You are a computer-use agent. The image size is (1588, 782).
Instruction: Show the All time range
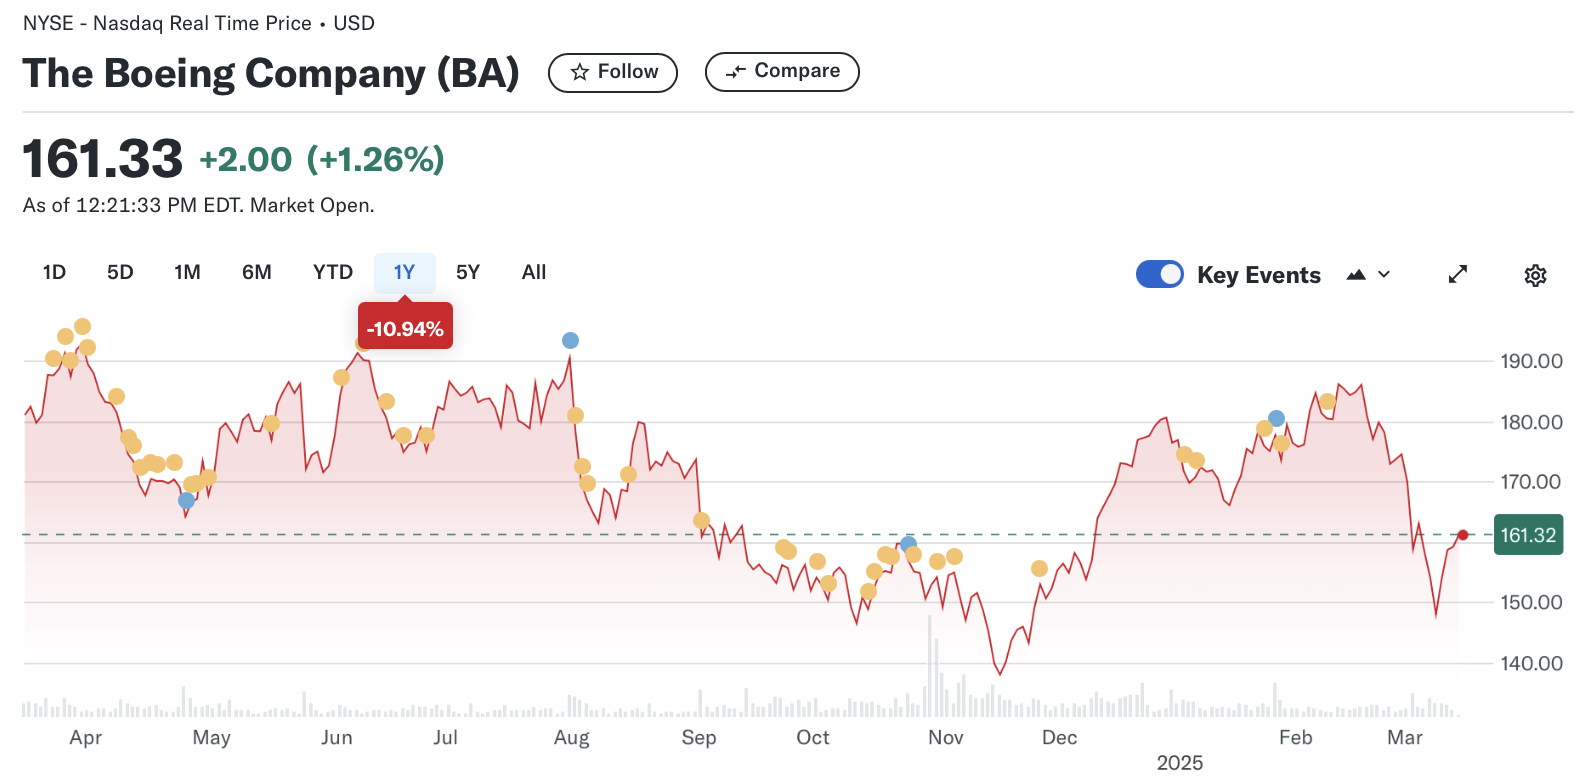[x=534, y=272]
